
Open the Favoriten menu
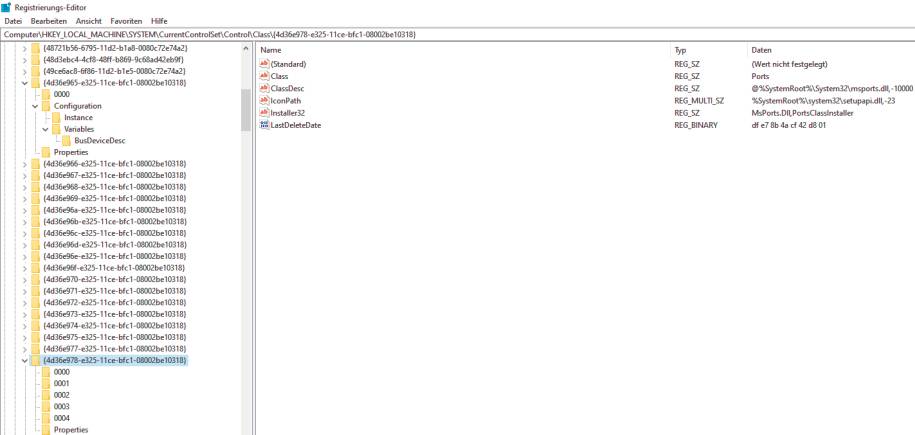[x=127, y=21]
